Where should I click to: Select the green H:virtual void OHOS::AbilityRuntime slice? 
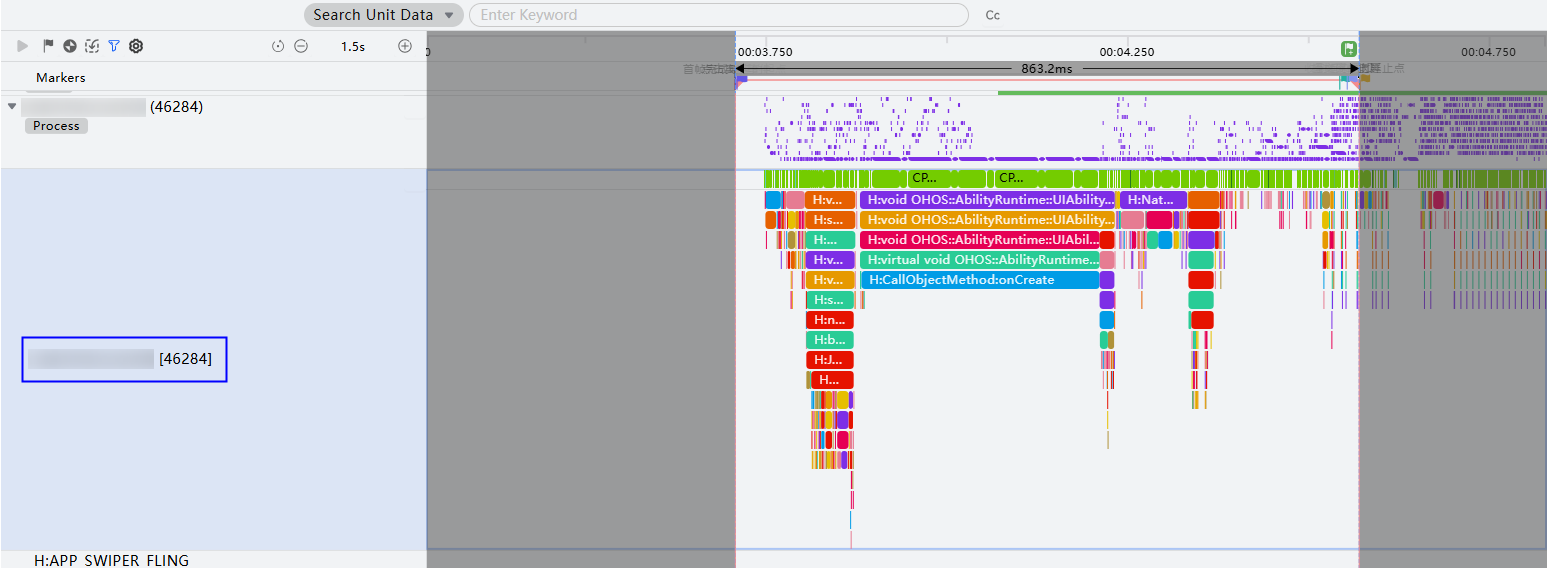pyautogui.click(x=980, y=260)
